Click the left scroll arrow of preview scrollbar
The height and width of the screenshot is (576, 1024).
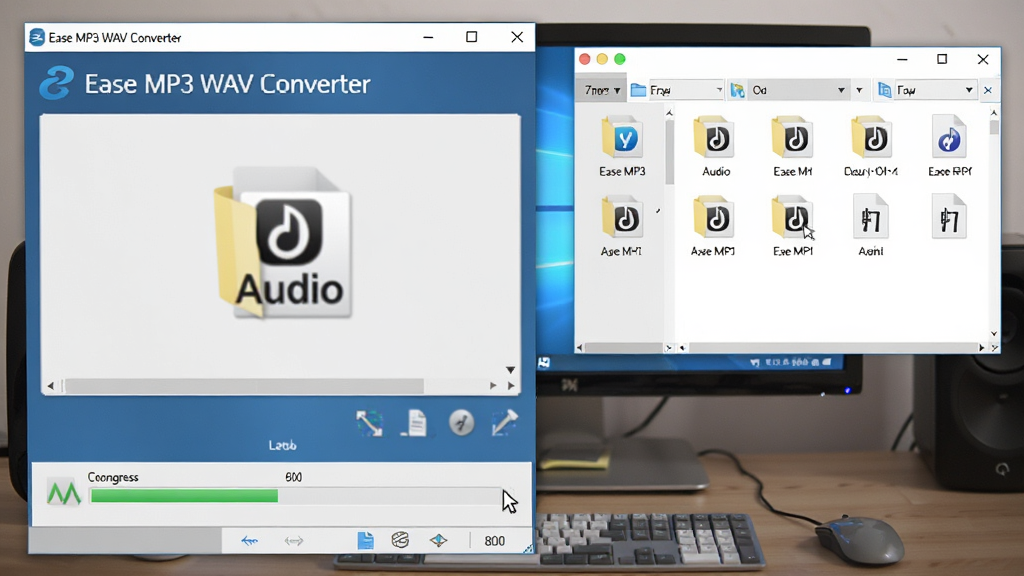tap(50, 386)
